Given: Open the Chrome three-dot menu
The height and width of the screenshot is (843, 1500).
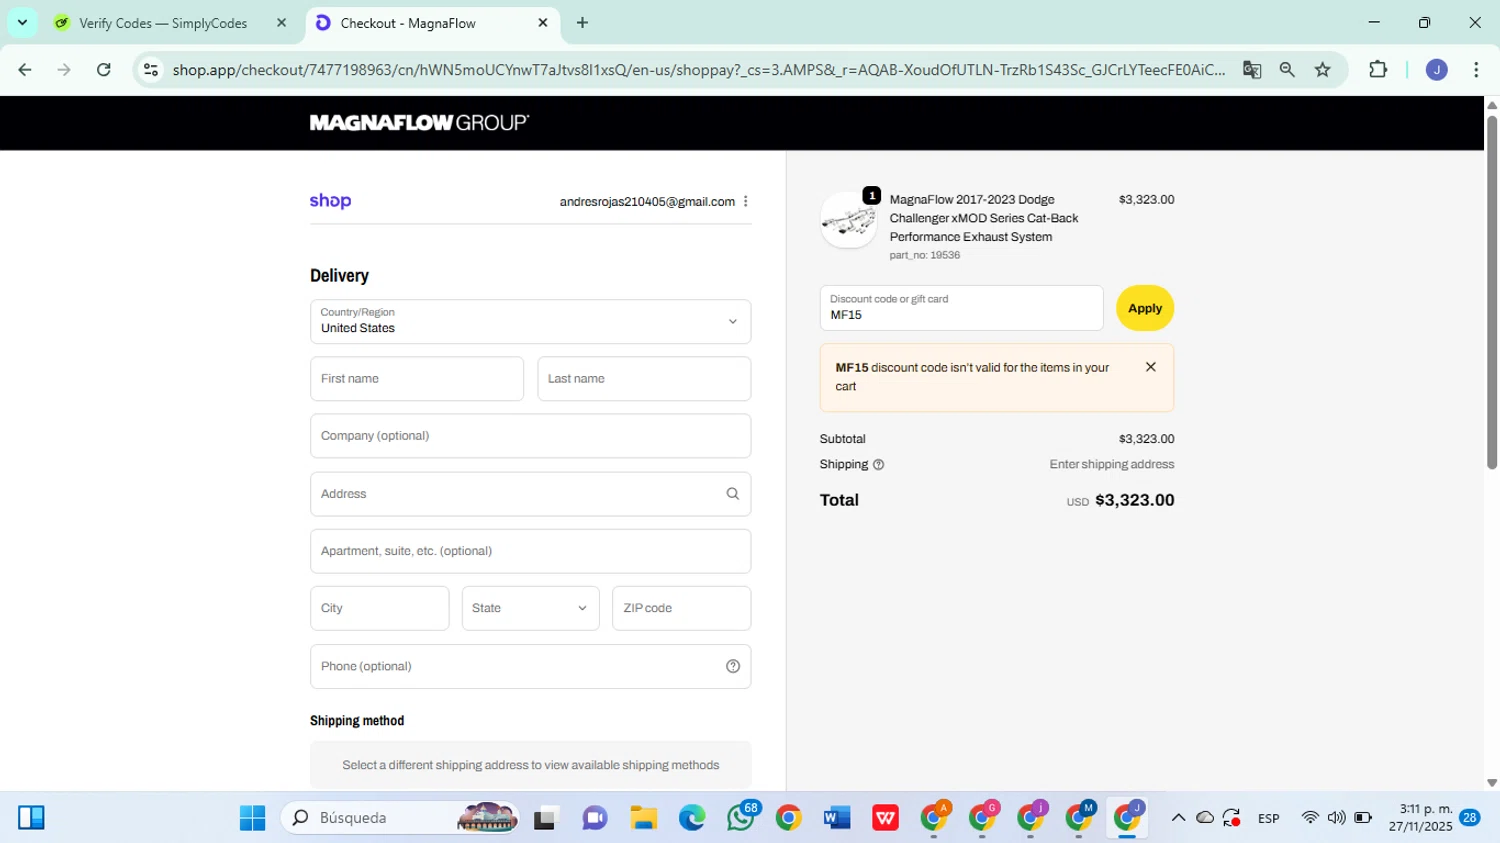Looking at the screenshot, I should coord(1476,69).
